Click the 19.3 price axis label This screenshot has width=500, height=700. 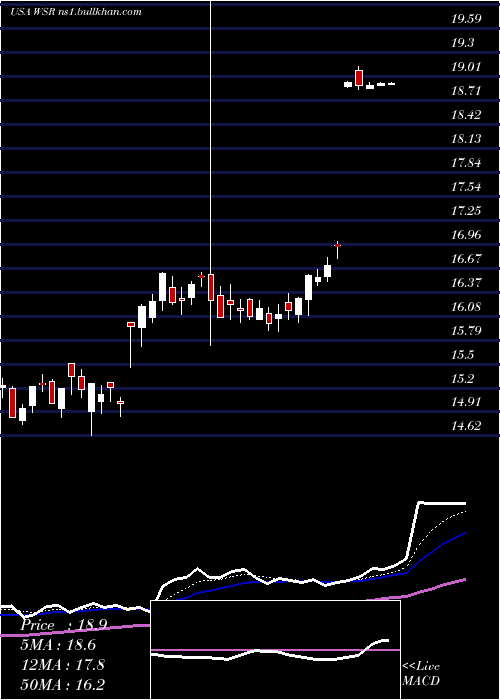(x=463, y=43)
